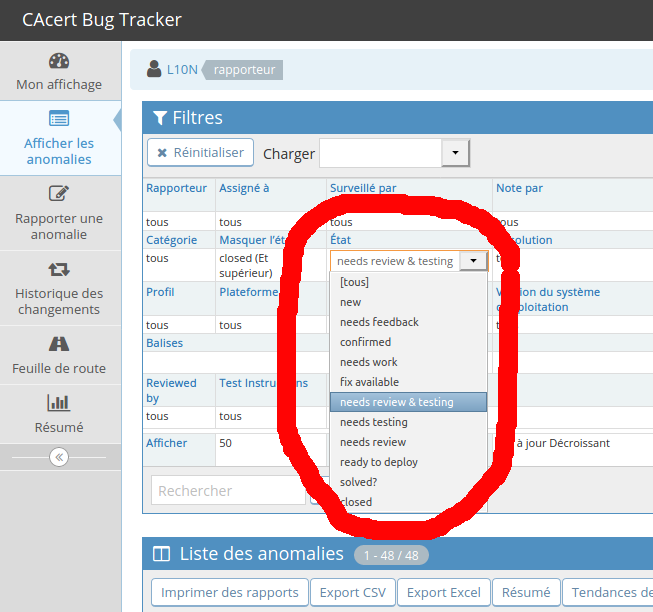653x612 pixels.
Task: Open Feuille de route road icon
Action: pos(59,344)
